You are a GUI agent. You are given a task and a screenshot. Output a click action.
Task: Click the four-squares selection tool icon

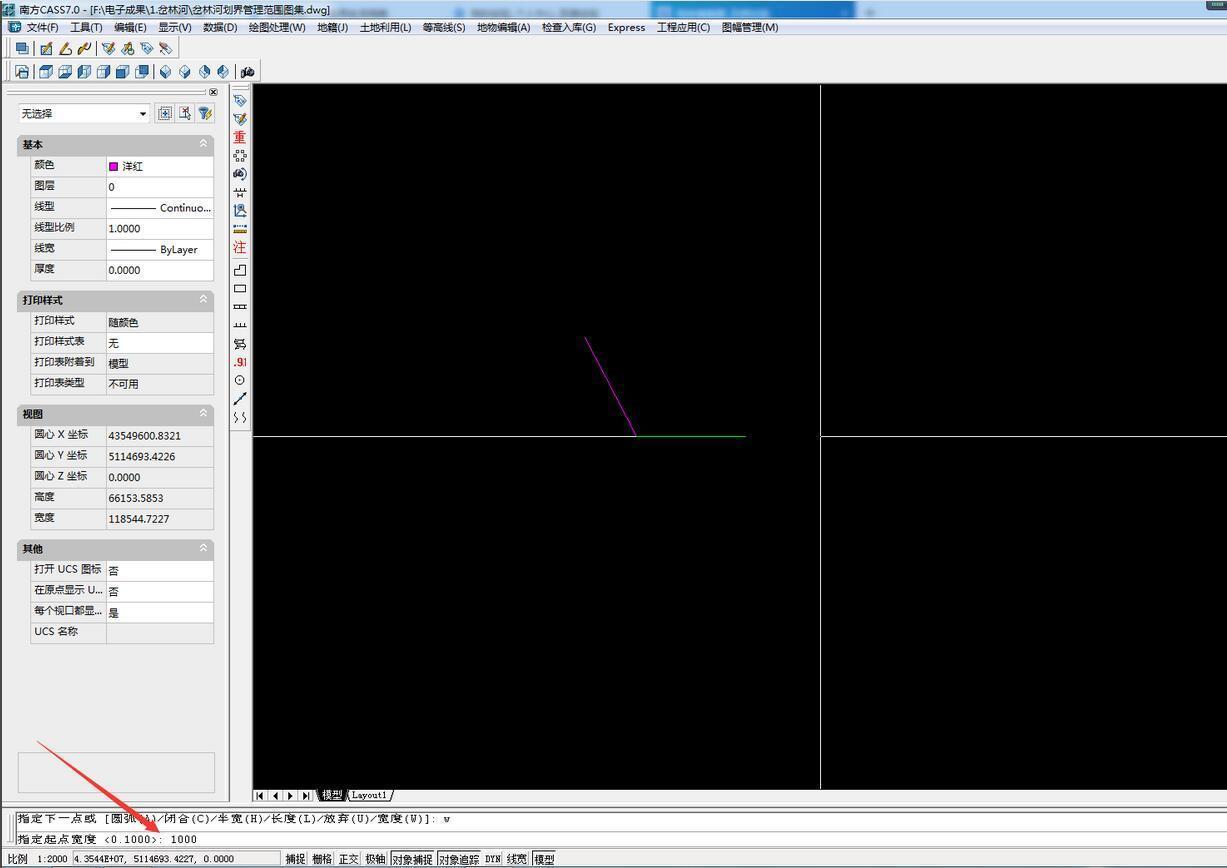(240, 156)
